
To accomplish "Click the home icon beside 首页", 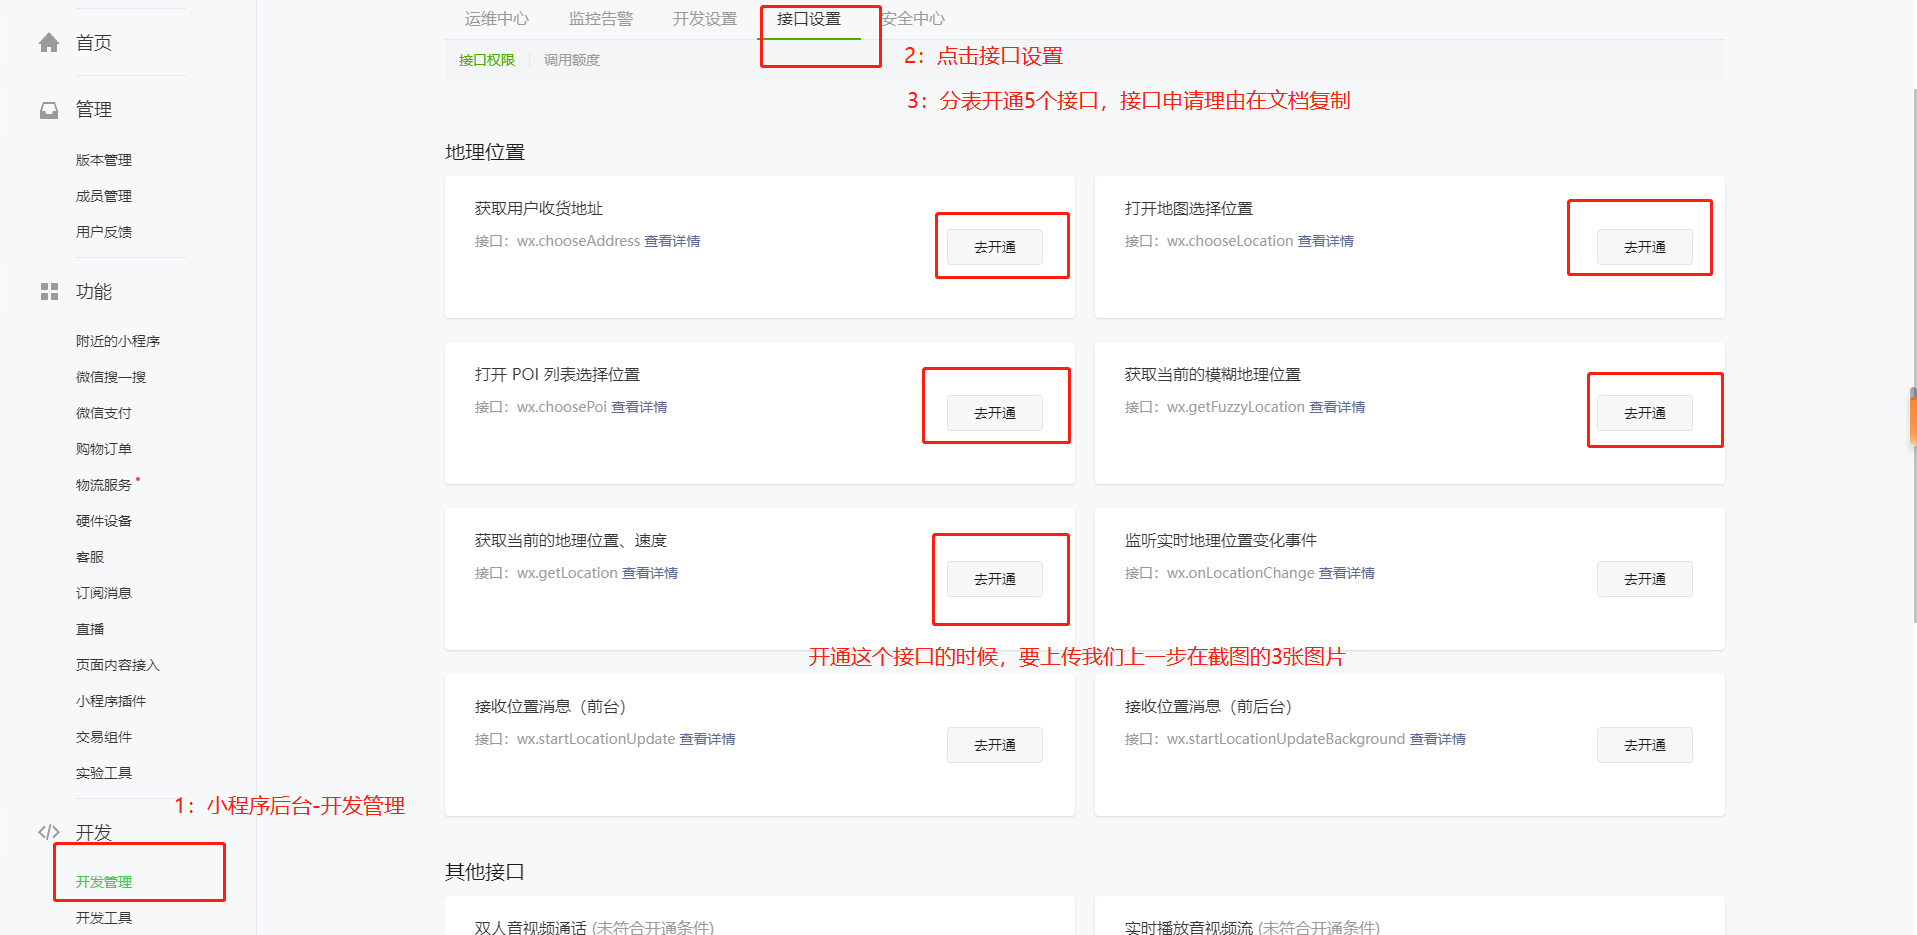I will pos(49,43).
